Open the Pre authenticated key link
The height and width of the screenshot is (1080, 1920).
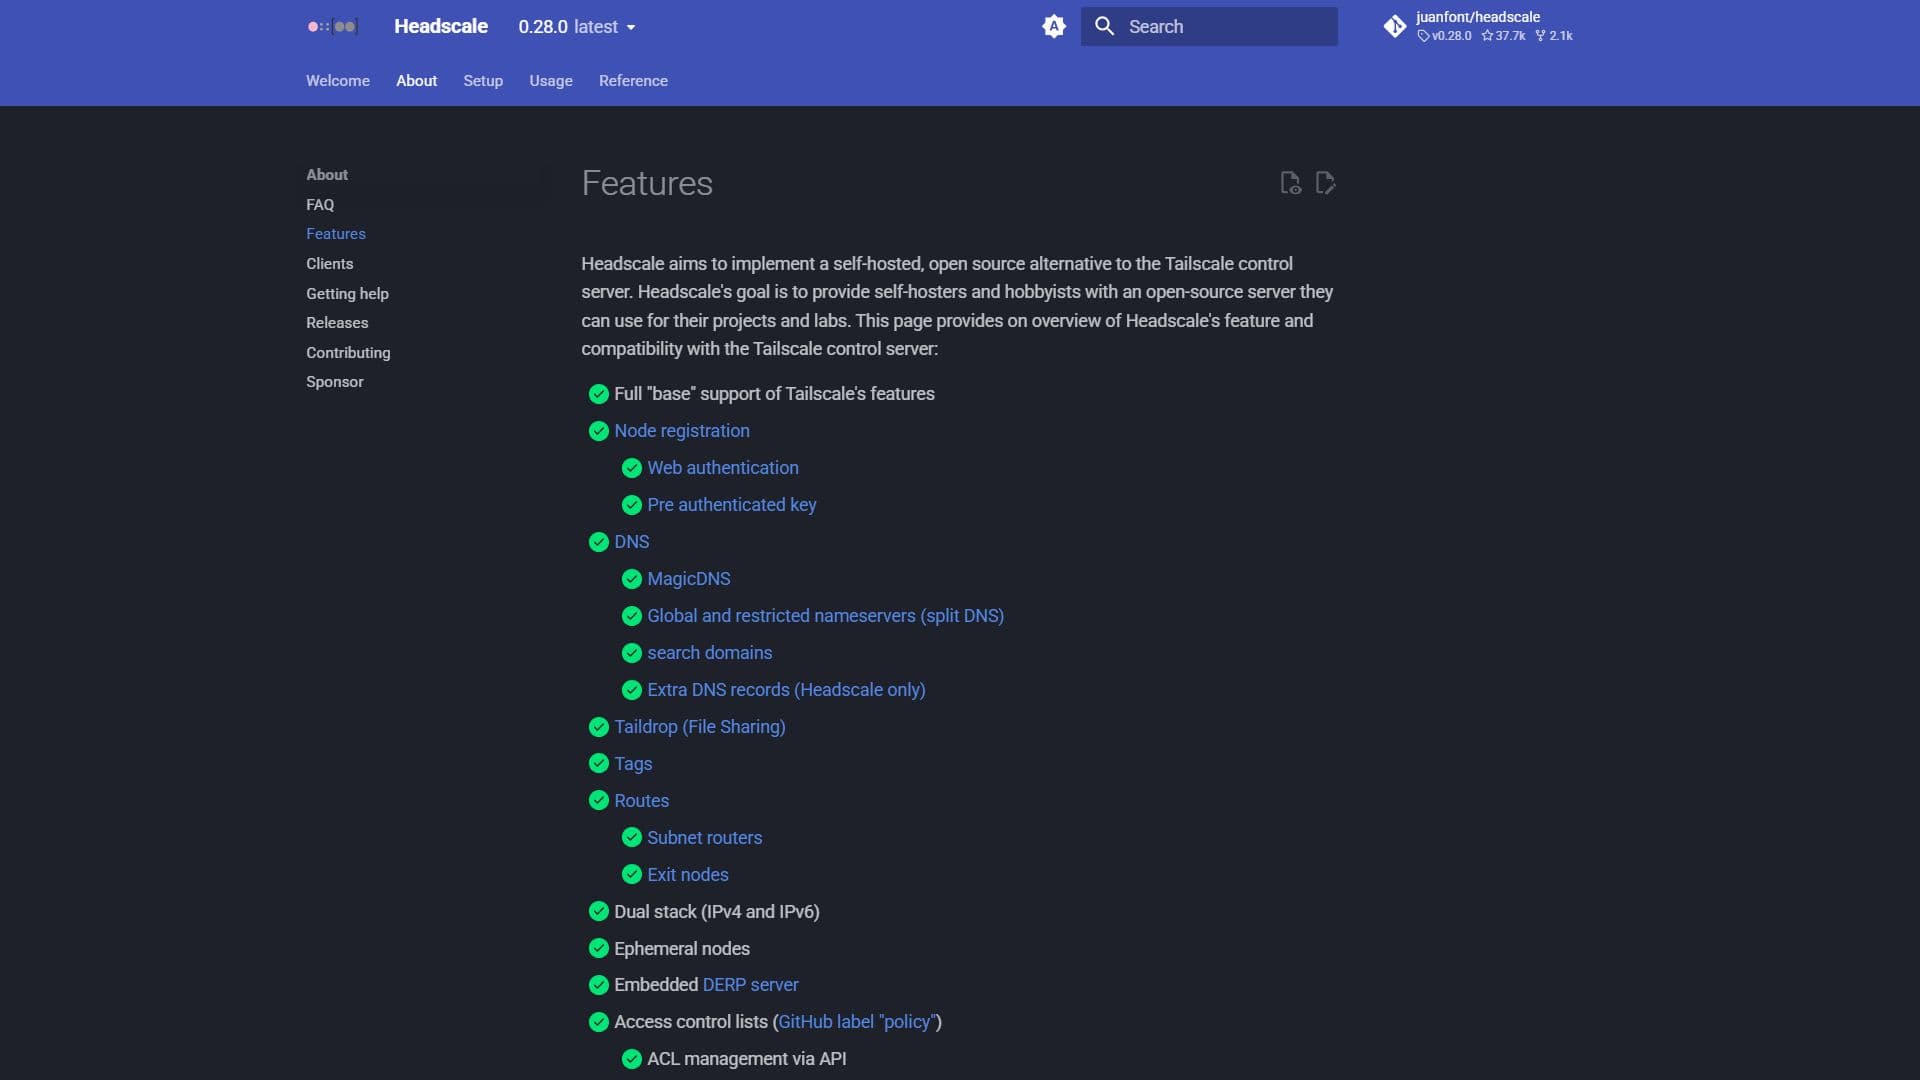click(732, 505)
